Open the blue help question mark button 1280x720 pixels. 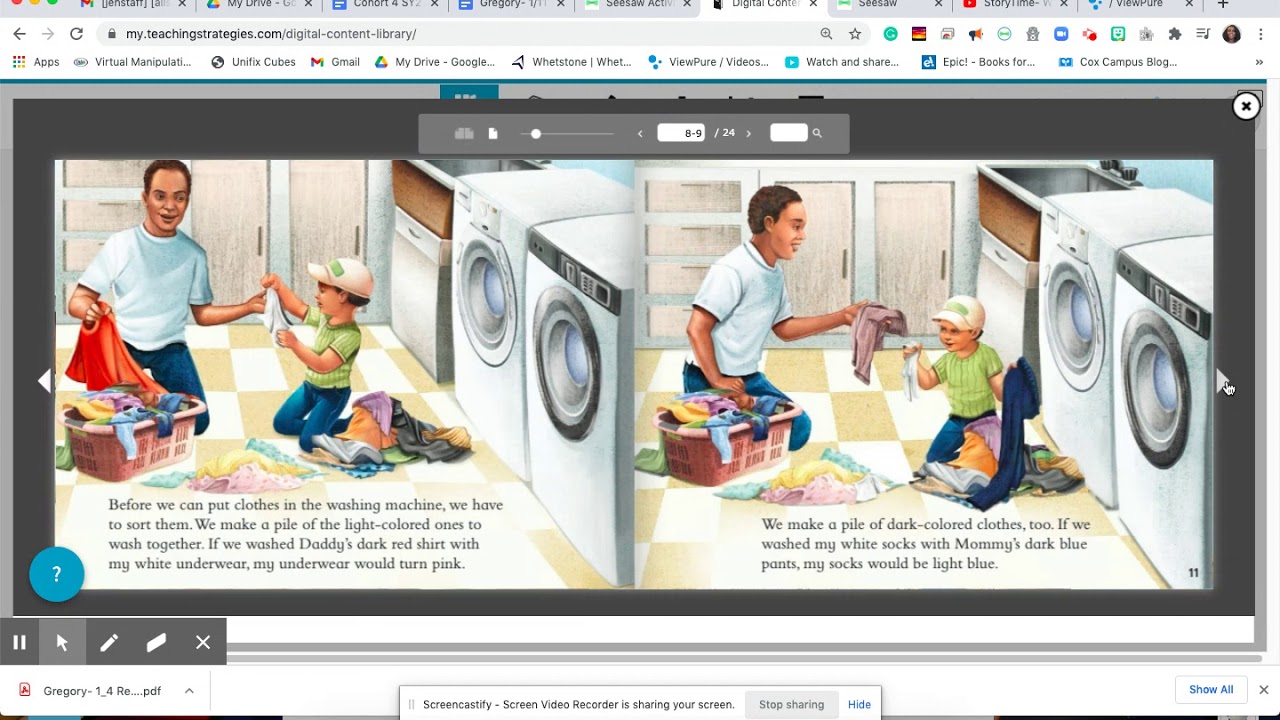[57, 574]
